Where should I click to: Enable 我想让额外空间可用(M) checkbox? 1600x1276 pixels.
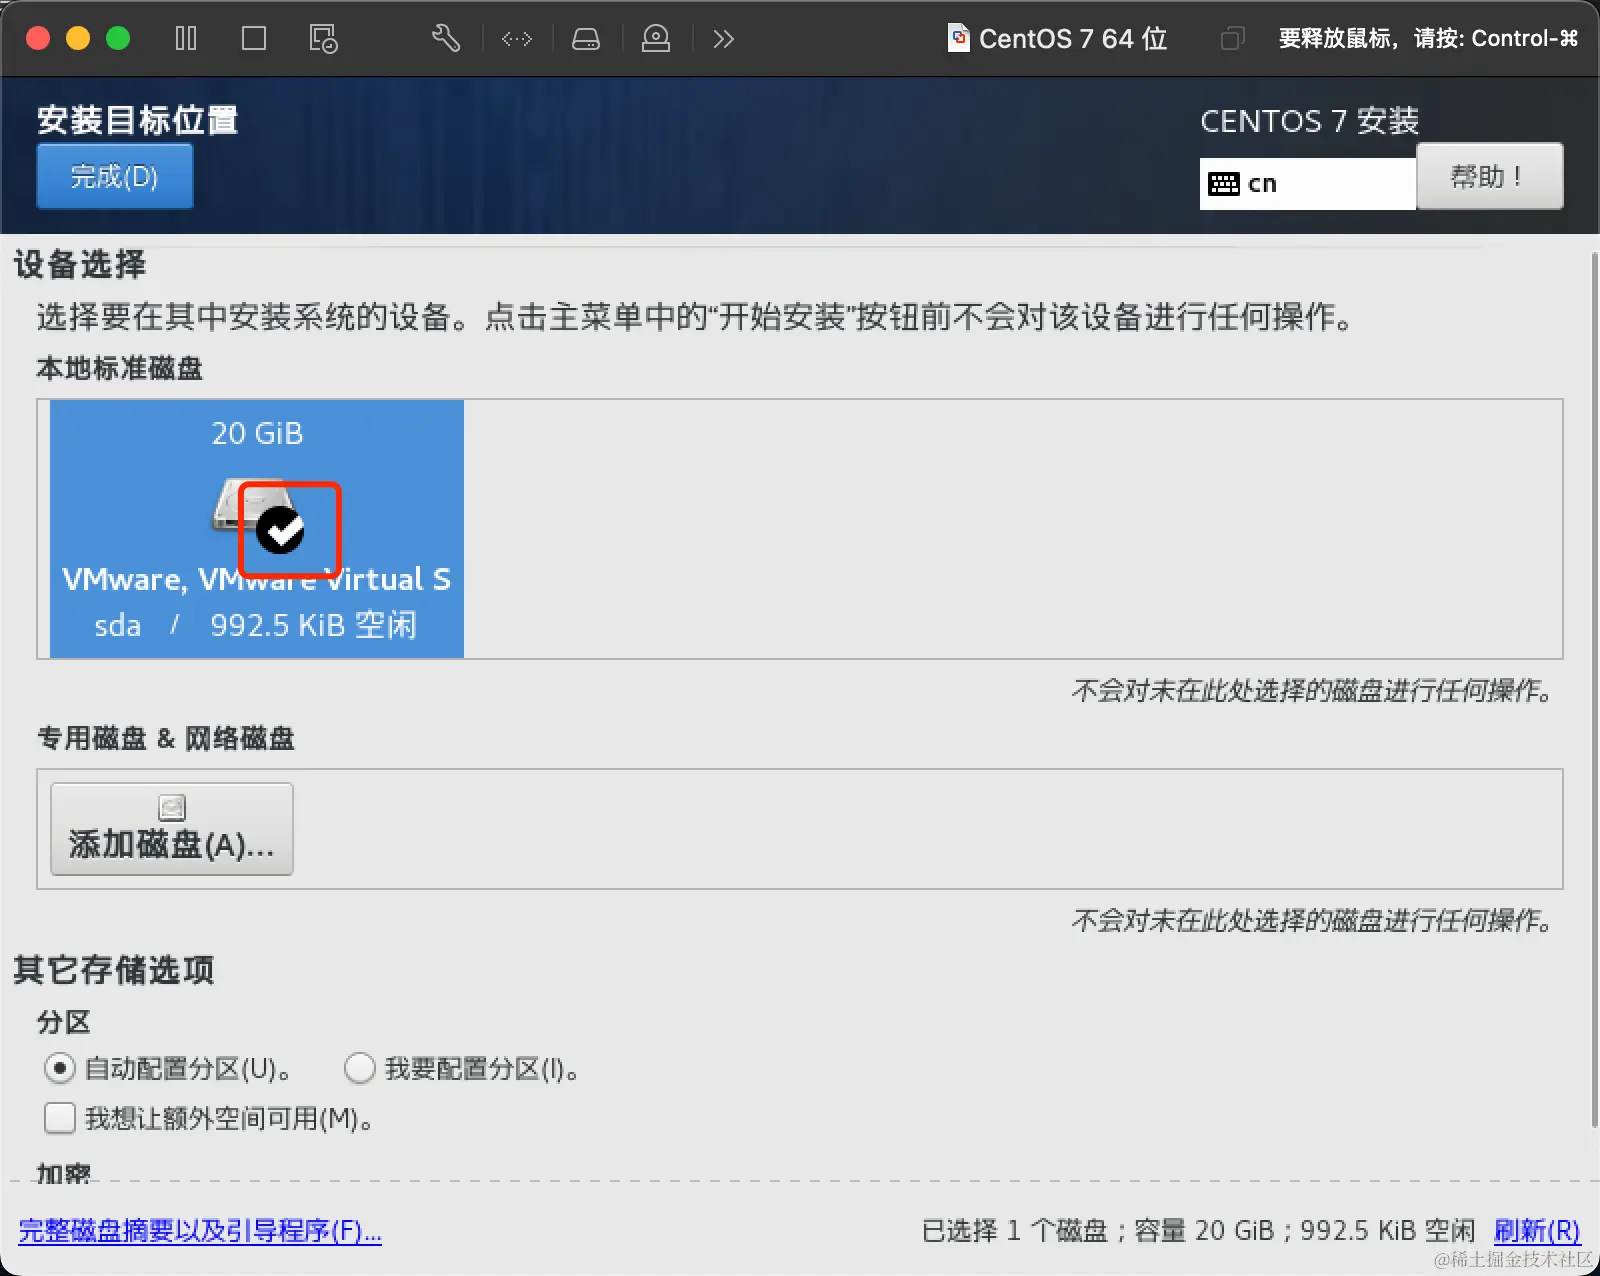pos(60,1118)
